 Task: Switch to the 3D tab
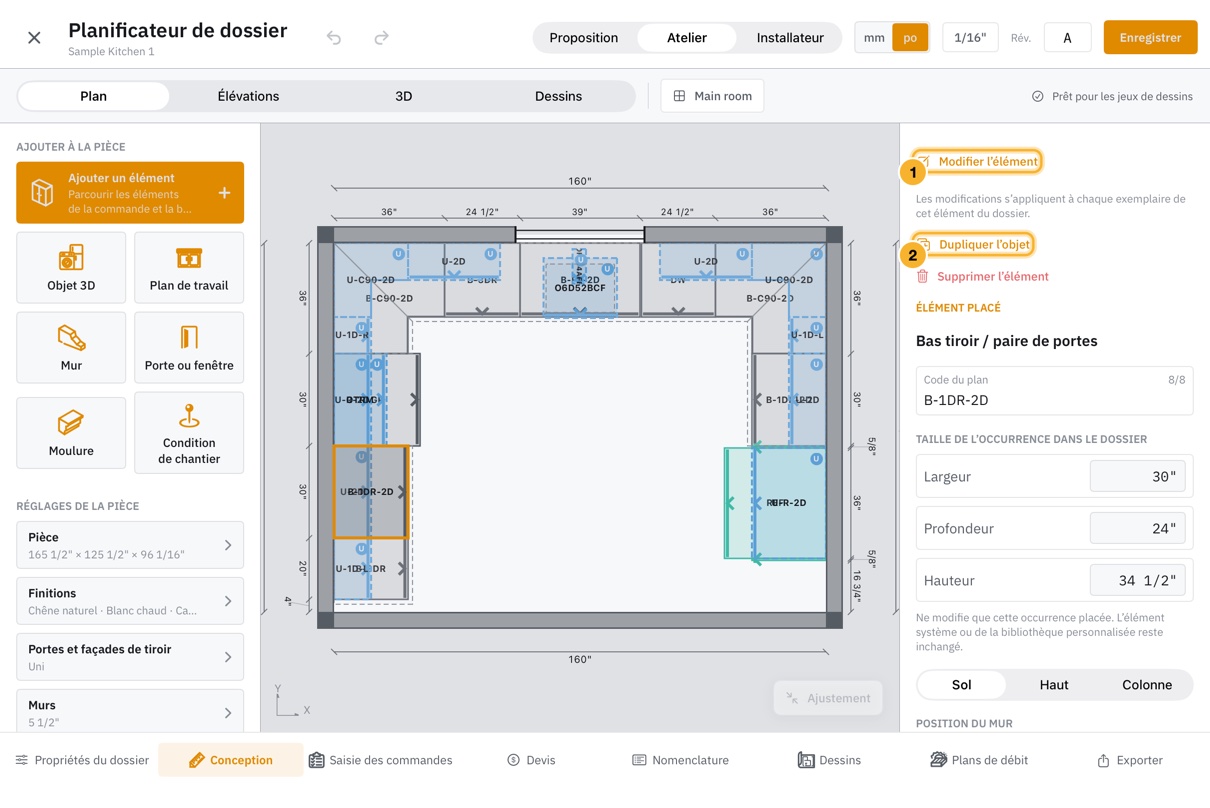[404, 96]
